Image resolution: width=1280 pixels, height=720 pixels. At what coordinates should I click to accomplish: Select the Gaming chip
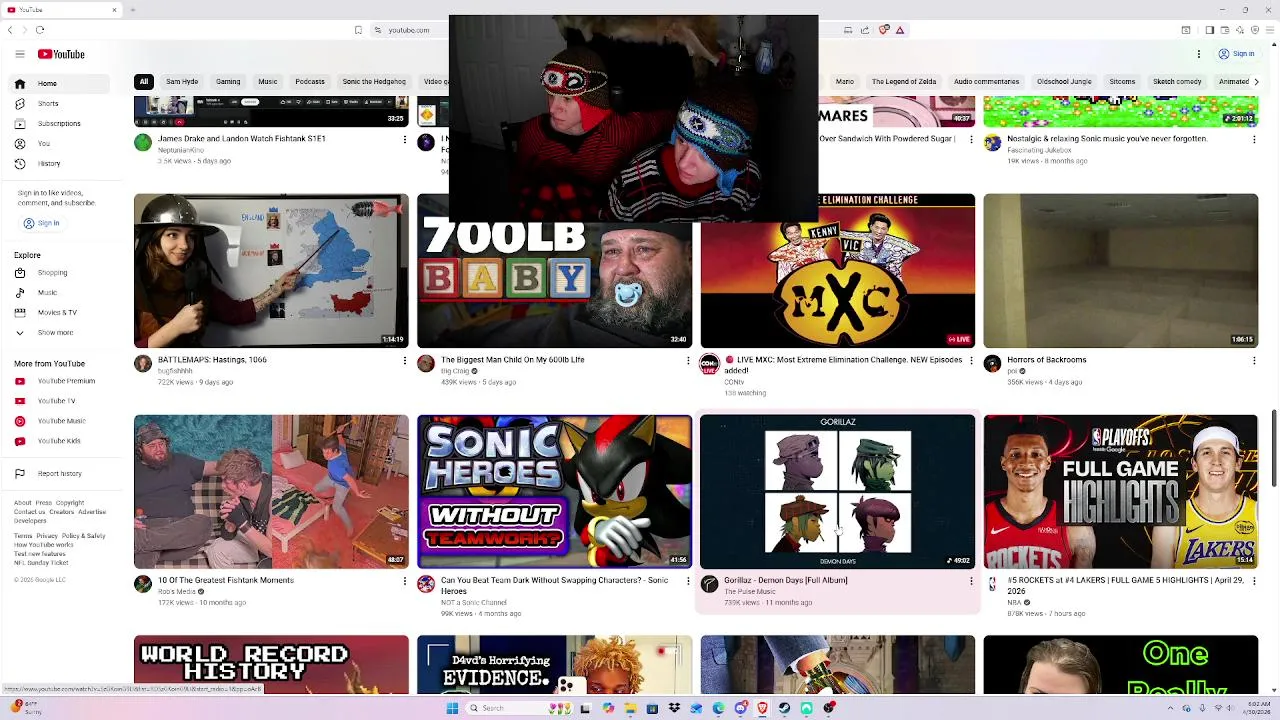pos(228,81)
